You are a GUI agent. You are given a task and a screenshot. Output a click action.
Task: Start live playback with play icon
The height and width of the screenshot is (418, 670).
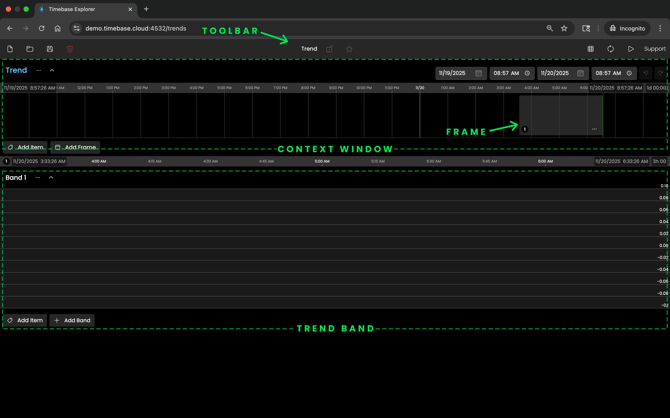(x=631, y=49)
